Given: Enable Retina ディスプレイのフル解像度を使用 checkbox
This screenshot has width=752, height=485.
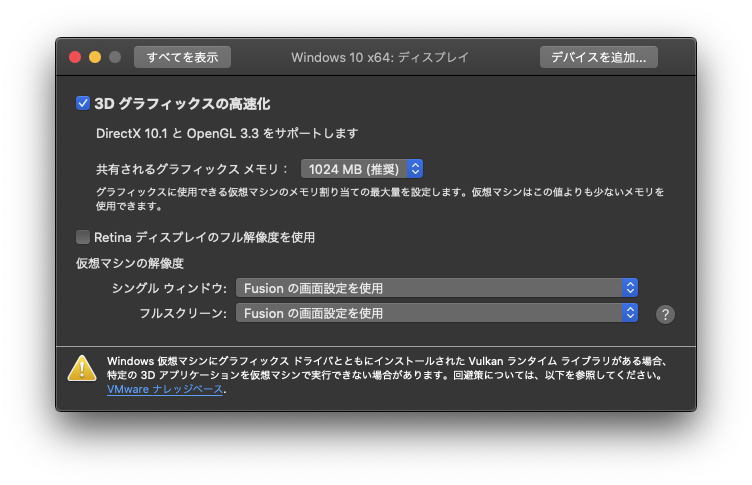Looking at the screenshot, I should point(82,237).
